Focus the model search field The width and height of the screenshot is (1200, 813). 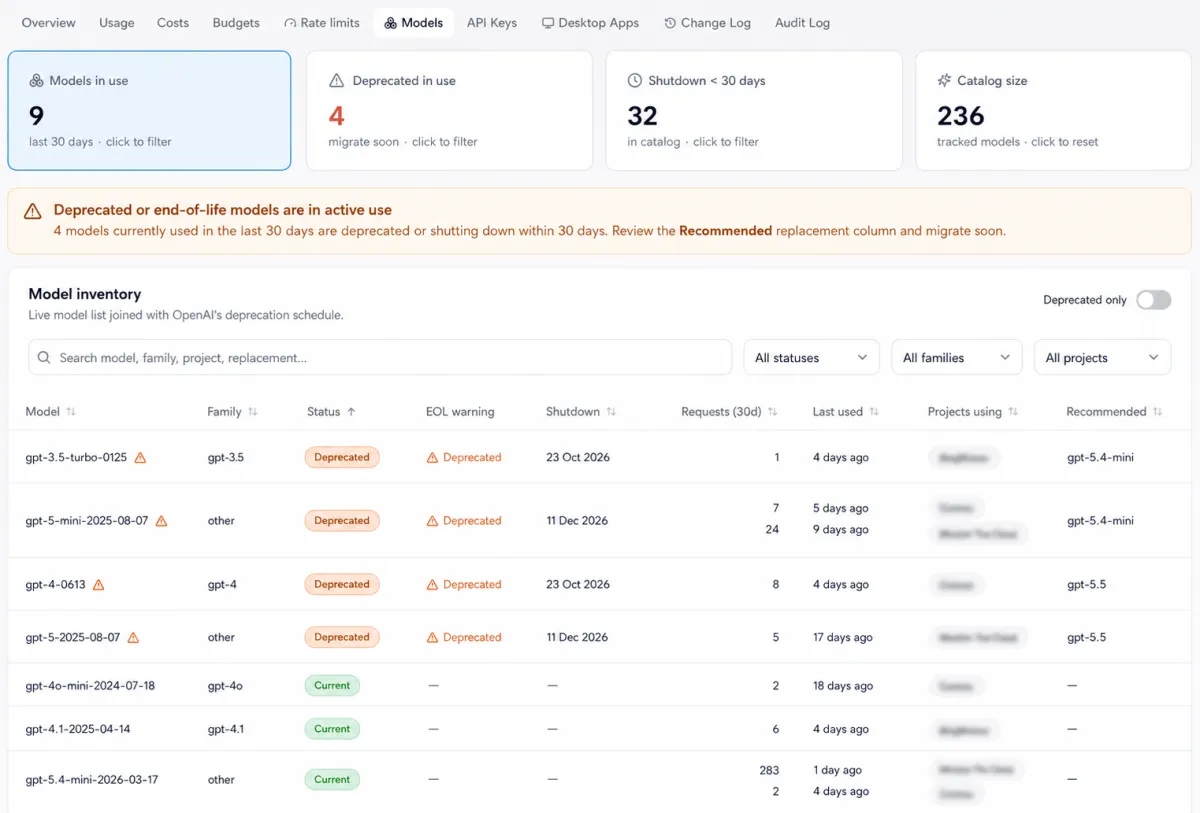click(x=380, y=357)
